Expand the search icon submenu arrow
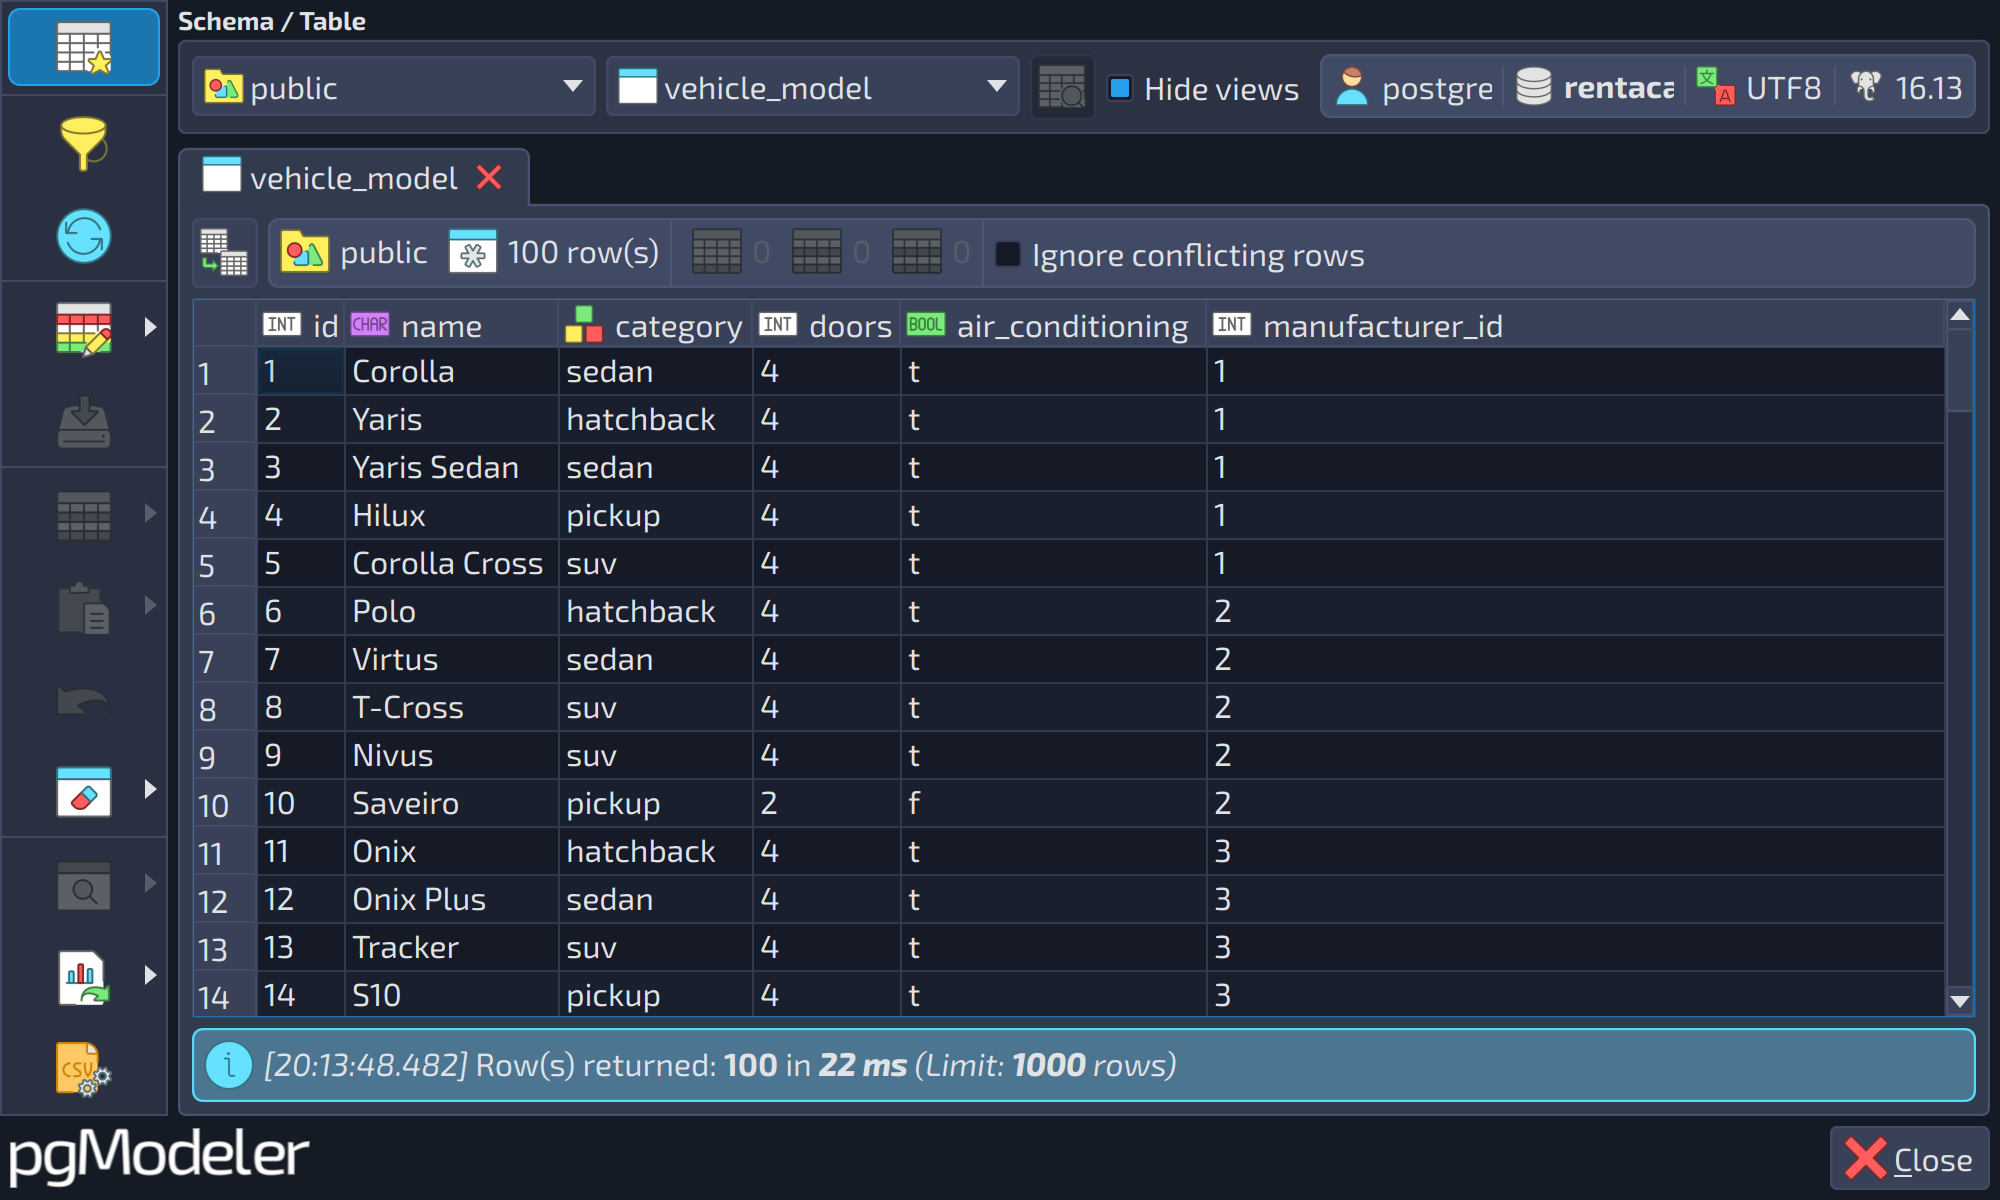 tap(150, 882)
